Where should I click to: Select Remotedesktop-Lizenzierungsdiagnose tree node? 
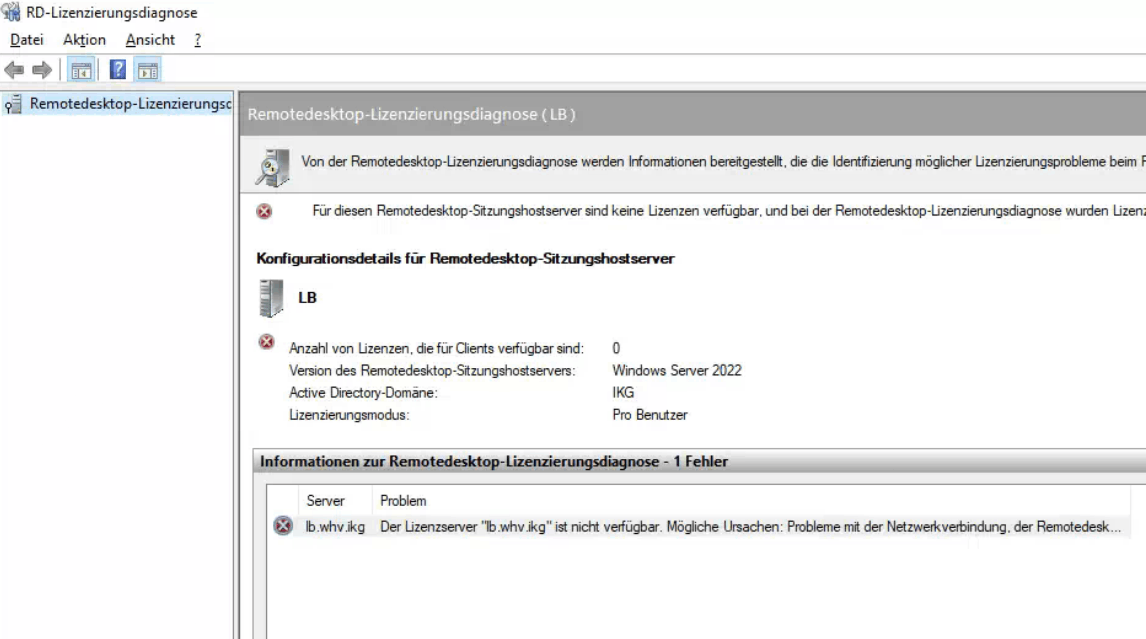[x=117, y=104]
